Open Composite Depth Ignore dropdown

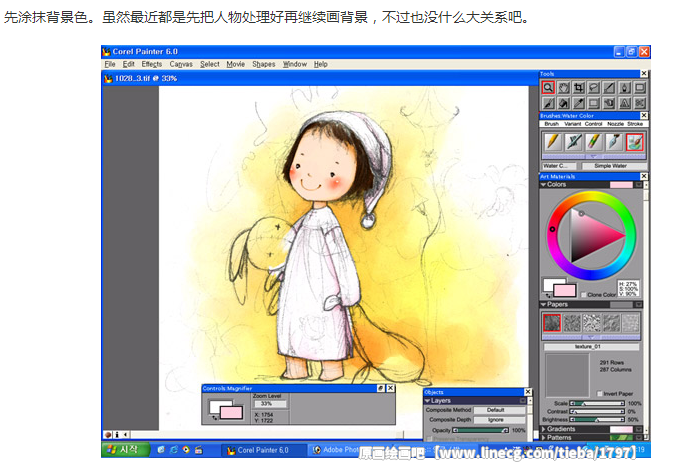(500, 419)
